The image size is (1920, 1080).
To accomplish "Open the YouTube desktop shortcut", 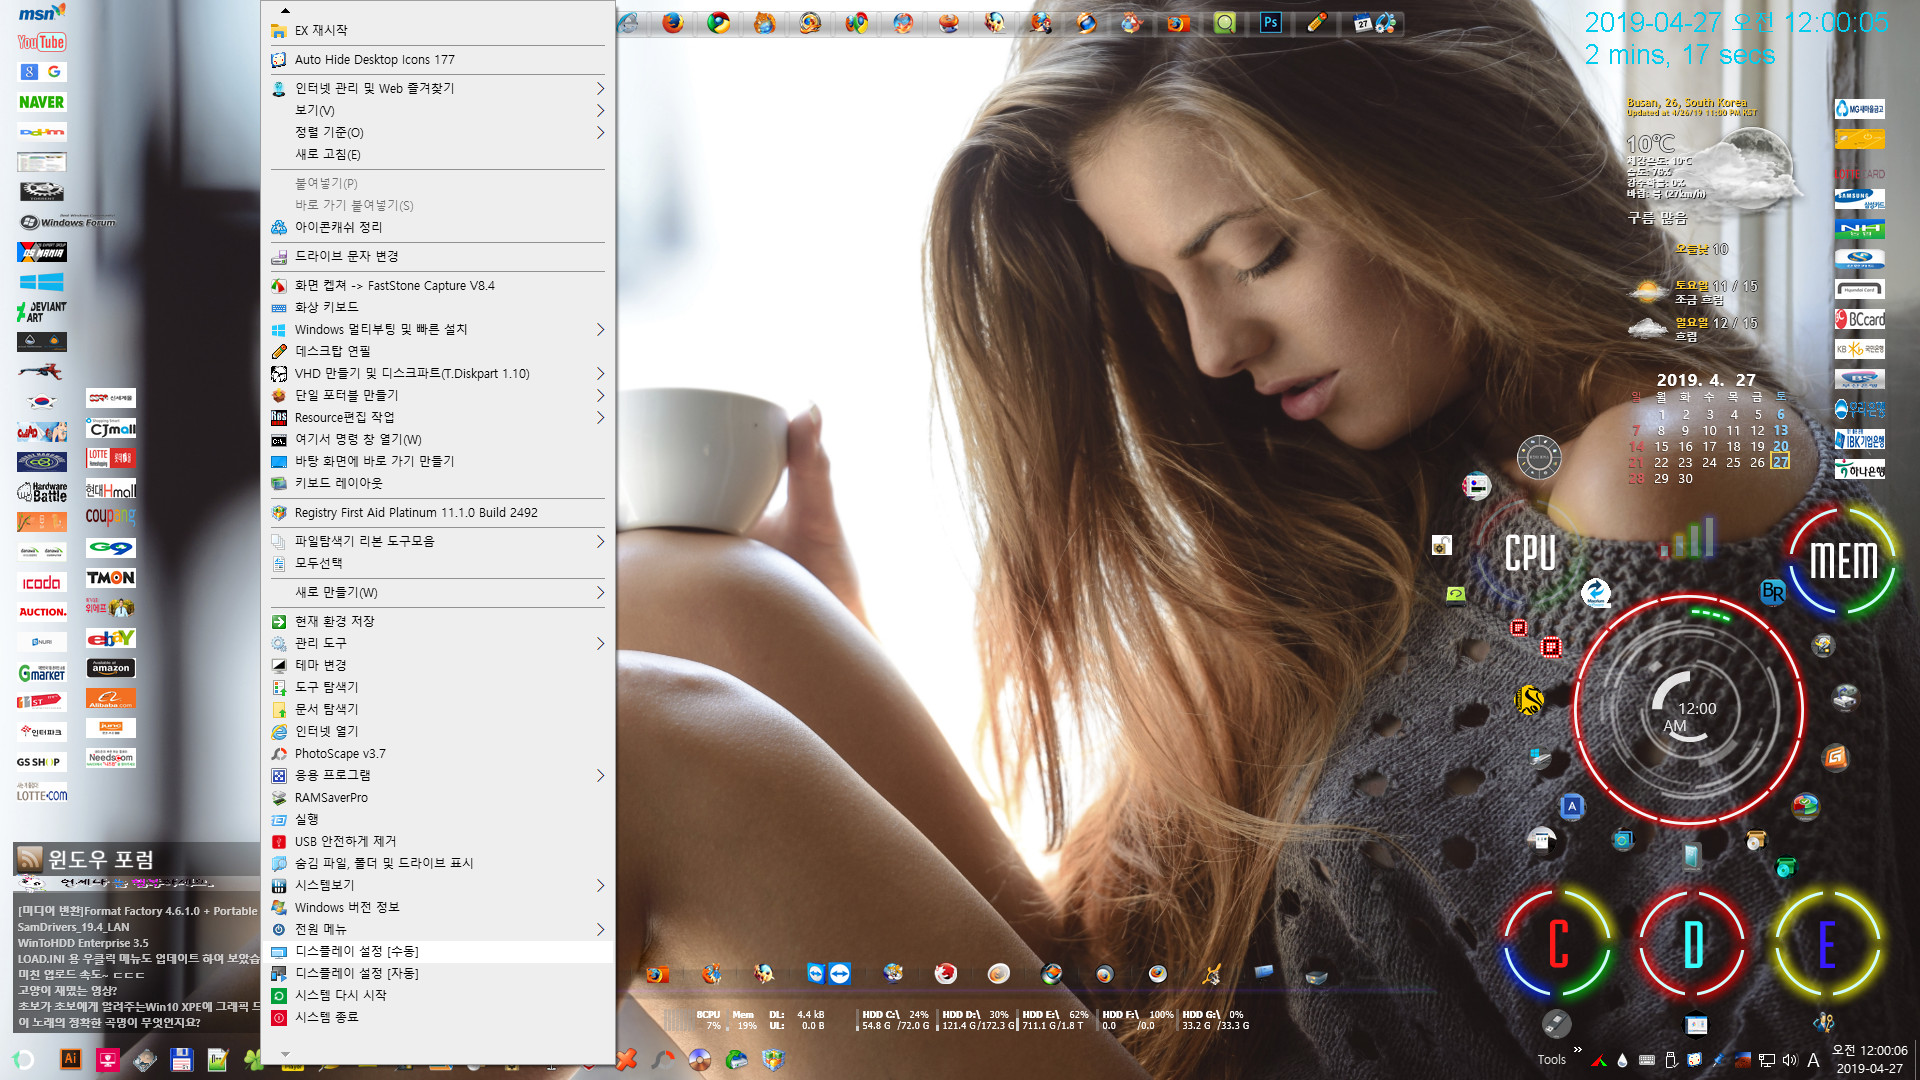I will [x=41, y=42].
